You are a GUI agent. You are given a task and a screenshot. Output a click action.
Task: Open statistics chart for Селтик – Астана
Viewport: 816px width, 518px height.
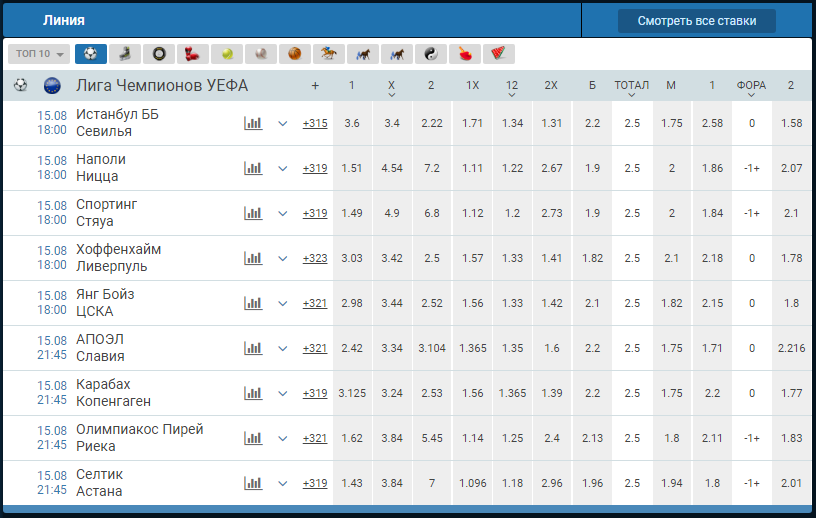[x=253, y=483]
